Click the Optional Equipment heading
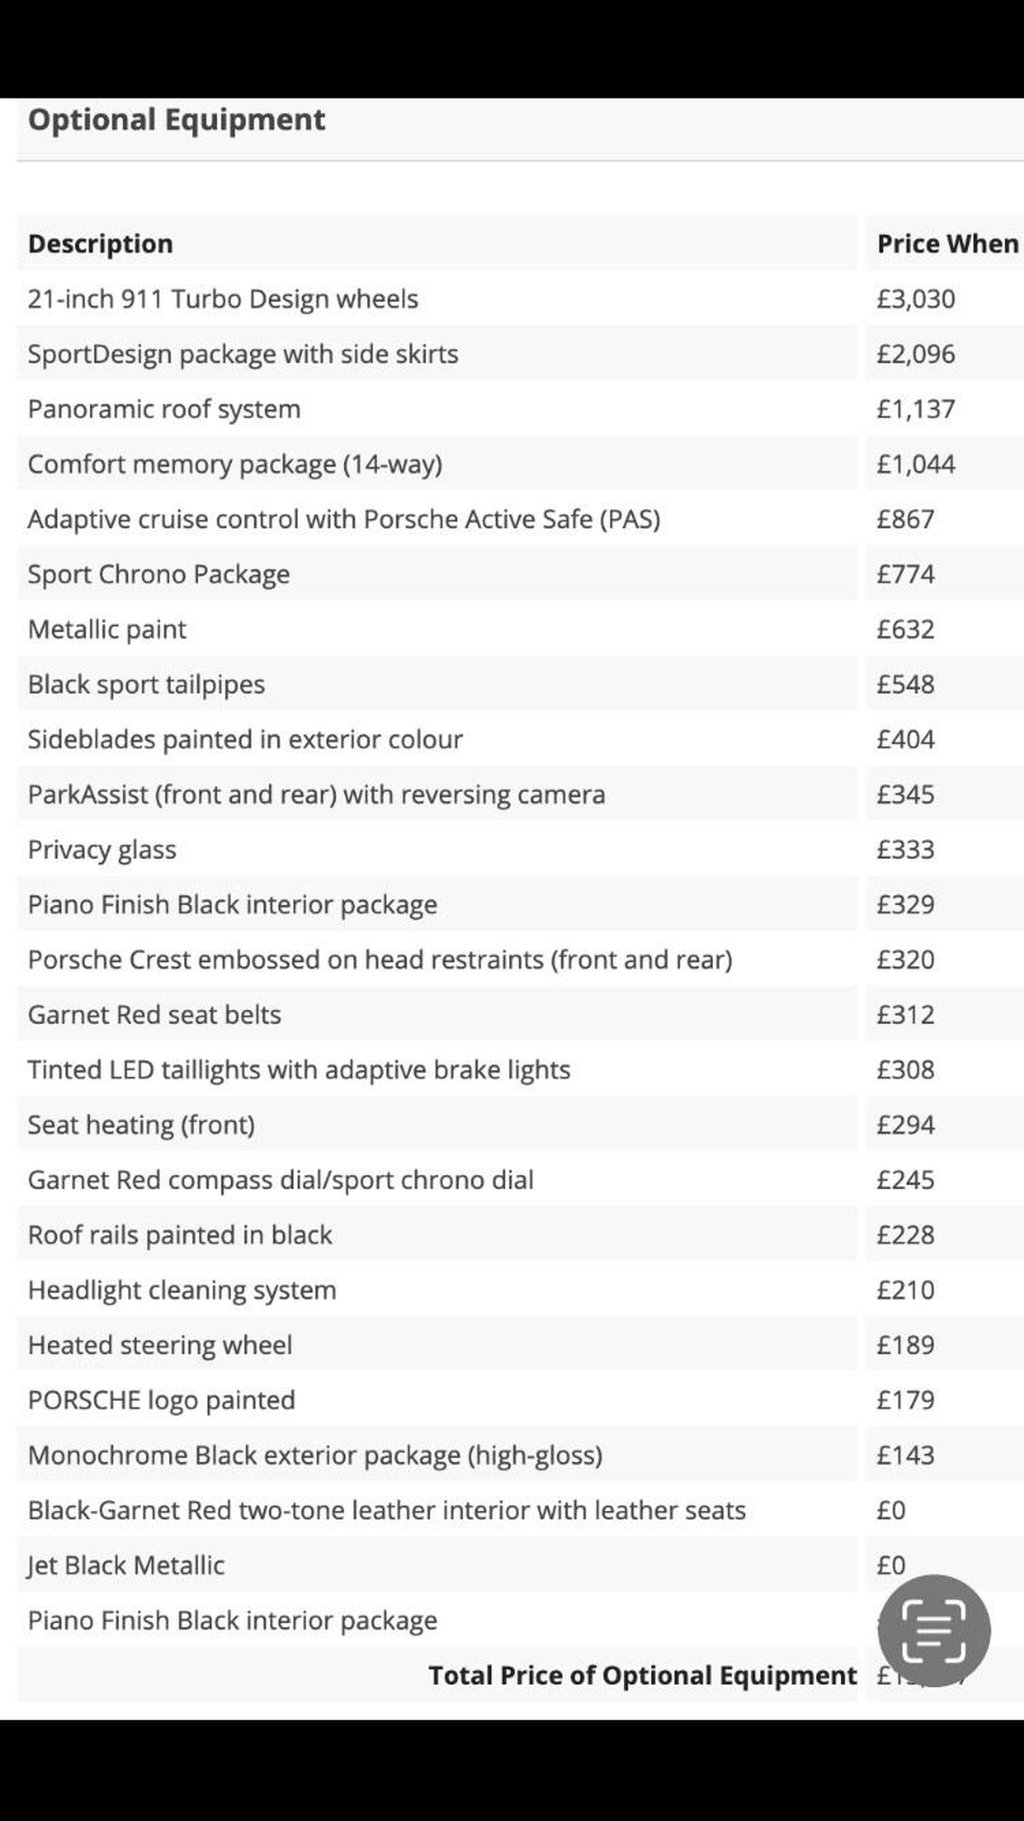1024x1821 pixels. [x=176, y=120]
